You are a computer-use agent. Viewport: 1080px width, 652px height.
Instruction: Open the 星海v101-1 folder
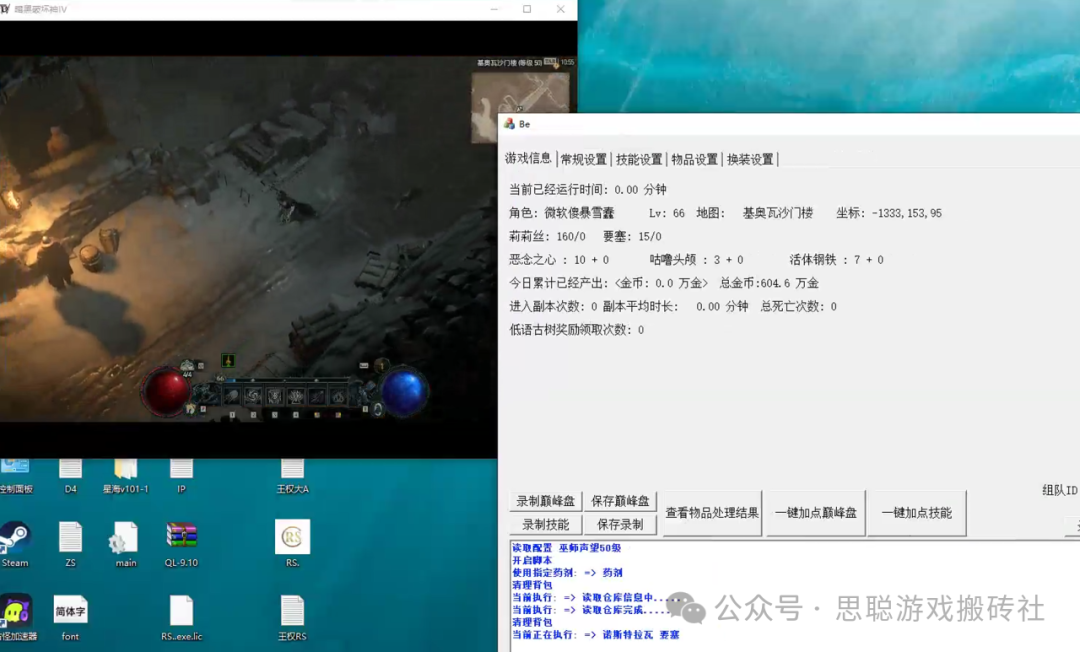click(x=125, y=470)
